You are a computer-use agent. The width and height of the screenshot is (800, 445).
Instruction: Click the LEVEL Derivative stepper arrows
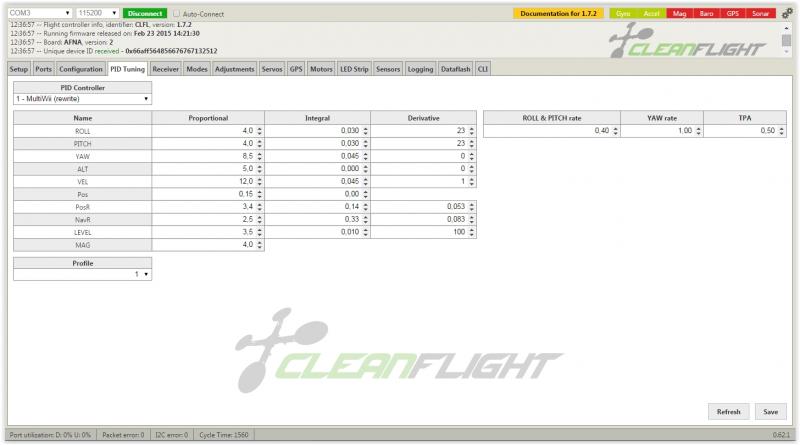pos(472,232)
